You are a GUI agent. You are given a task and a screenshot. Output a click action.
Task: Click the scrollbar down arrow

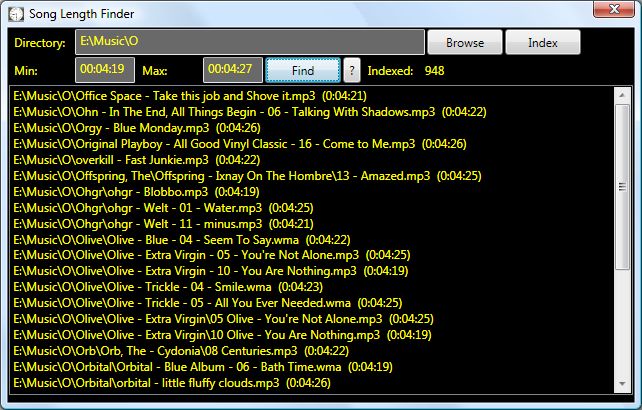point(622,384)
